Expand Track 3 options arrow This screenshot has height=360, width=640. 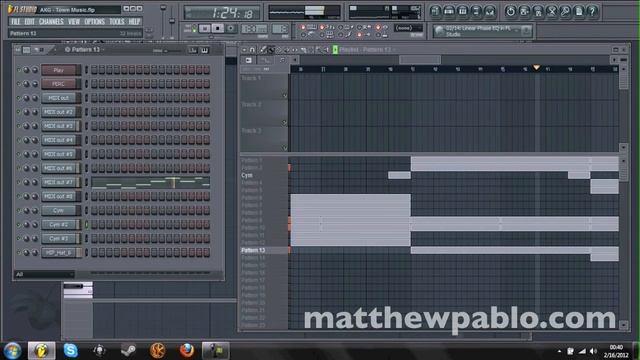point(284,149)
